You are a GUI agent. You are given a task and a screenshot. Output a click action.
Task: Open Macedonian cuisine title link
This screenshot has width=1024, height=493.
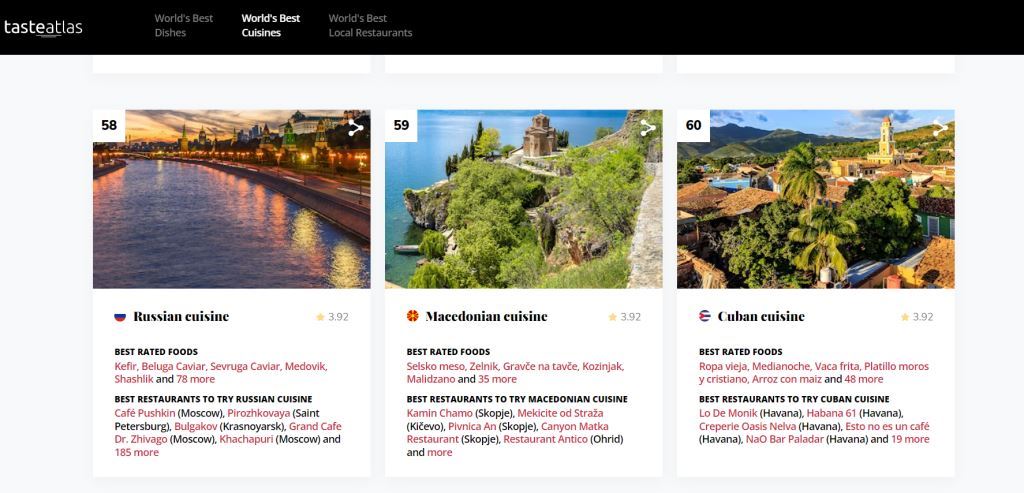pyautogui.click(x=487, y=317)
